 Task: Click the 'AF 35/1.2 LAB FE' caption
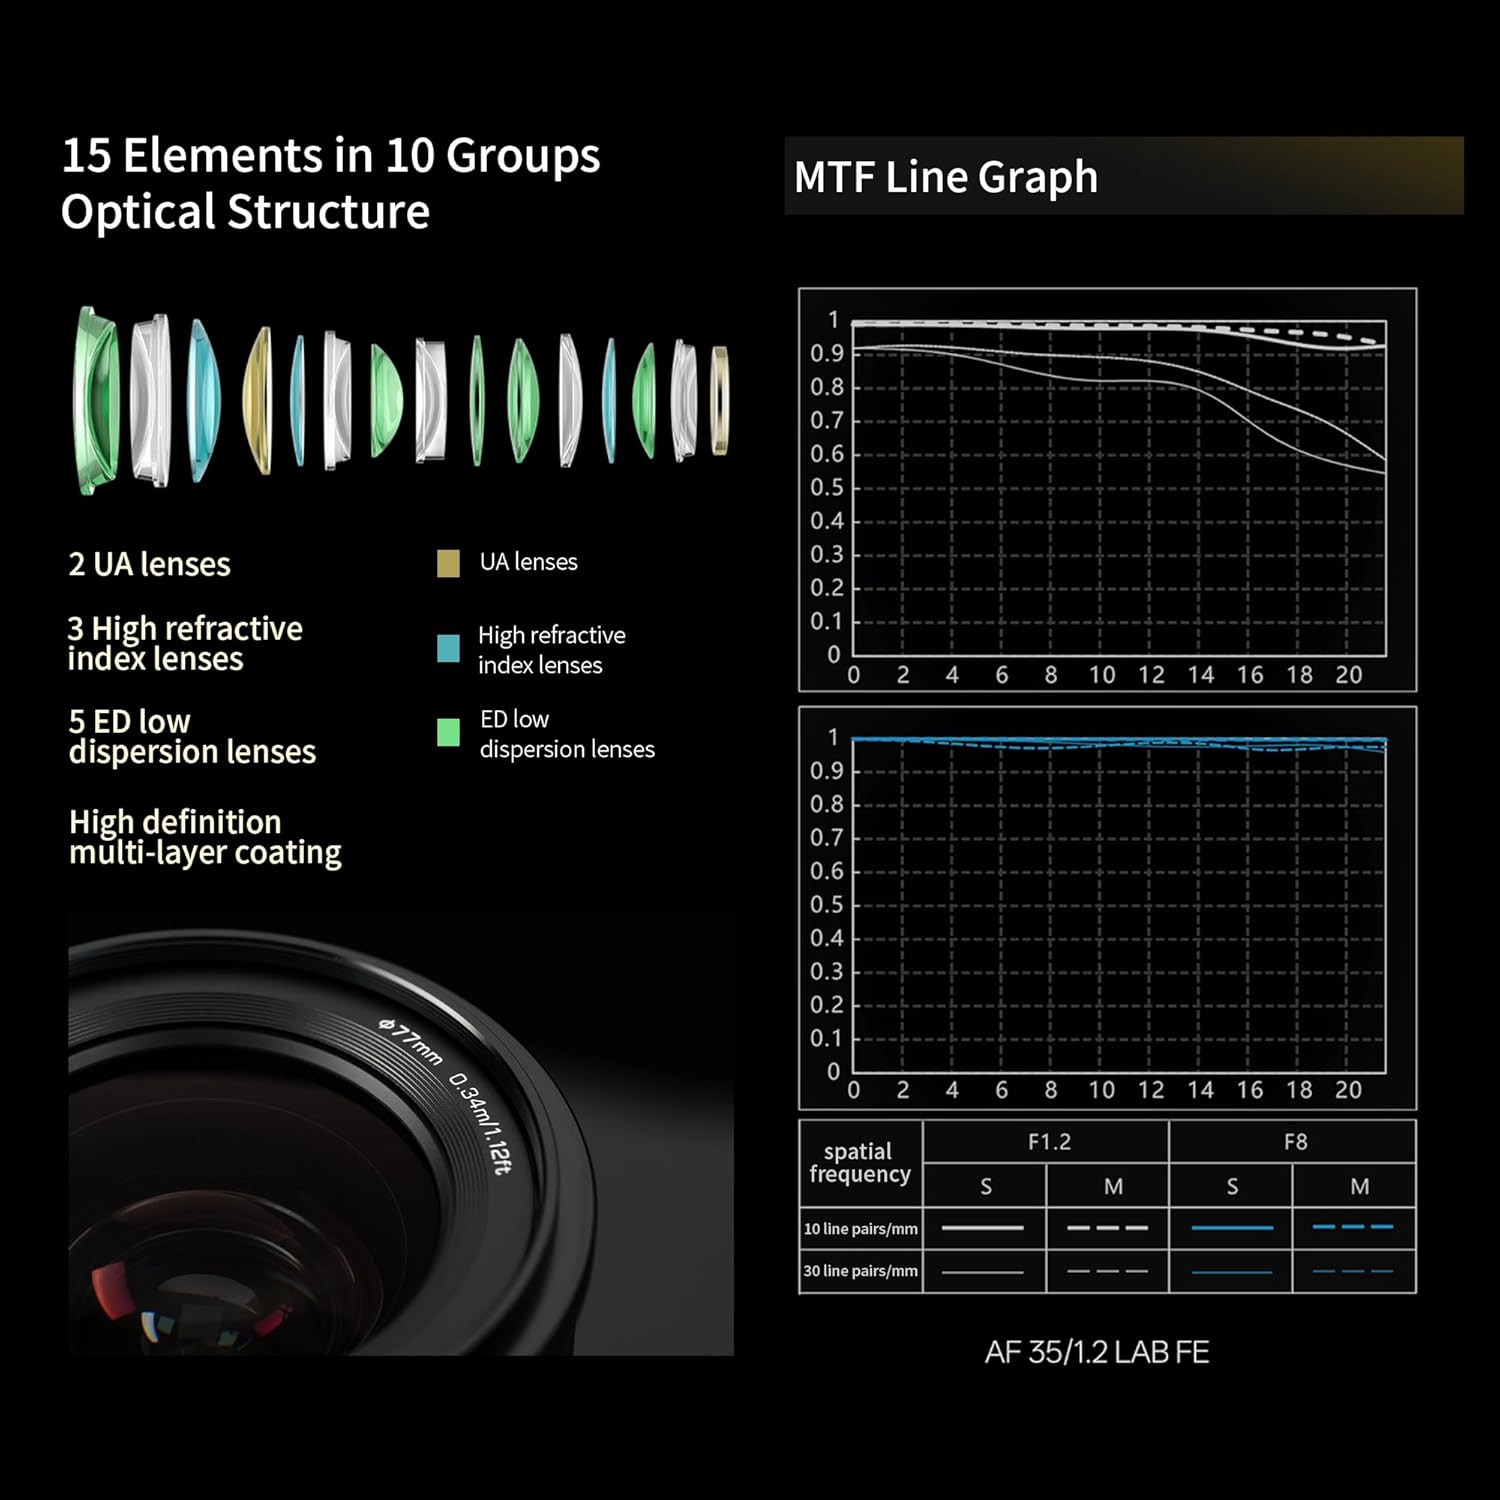point(1097,1352)
